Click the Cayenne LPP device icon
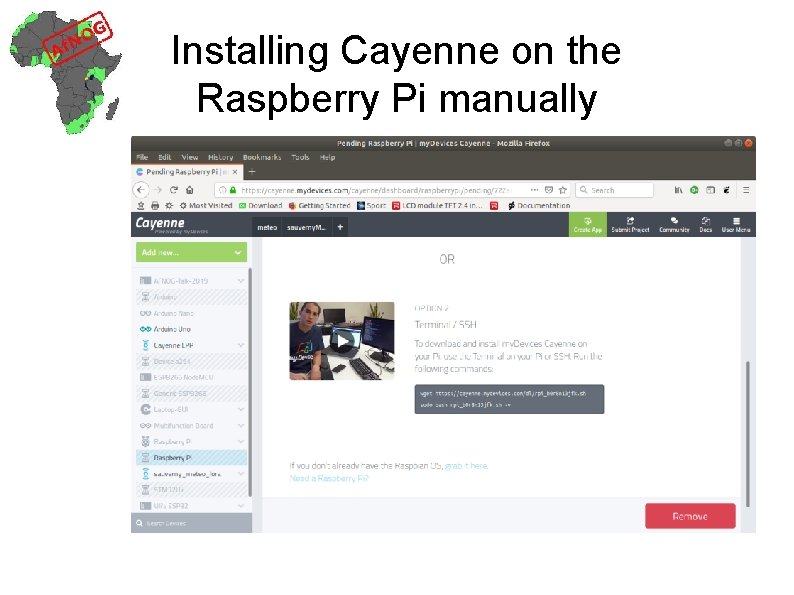Image resolution: width=794 pixels, height=595 pixels. [145, 345]
